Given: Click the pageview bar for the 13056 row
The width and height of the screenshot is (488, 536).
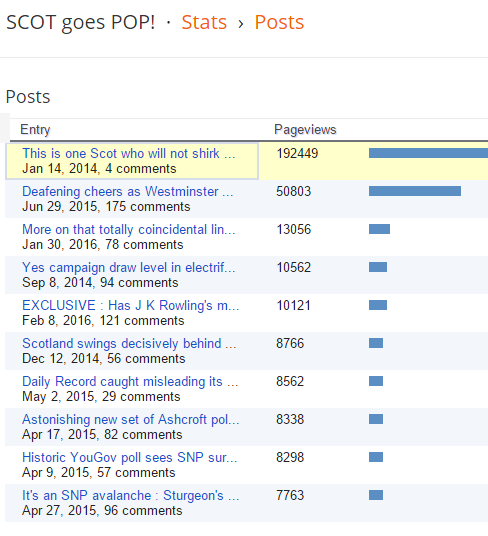Looking at the screenshot, I should coord(379,229).
